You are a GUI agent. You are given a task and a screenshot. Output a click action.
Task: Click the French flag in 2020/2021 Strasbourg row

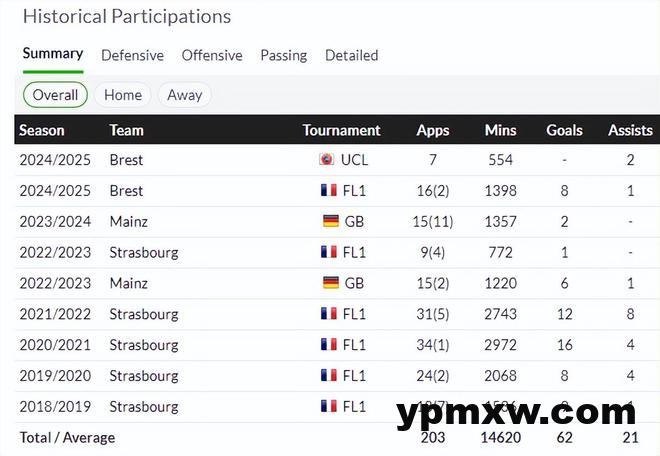click(328, 345)
